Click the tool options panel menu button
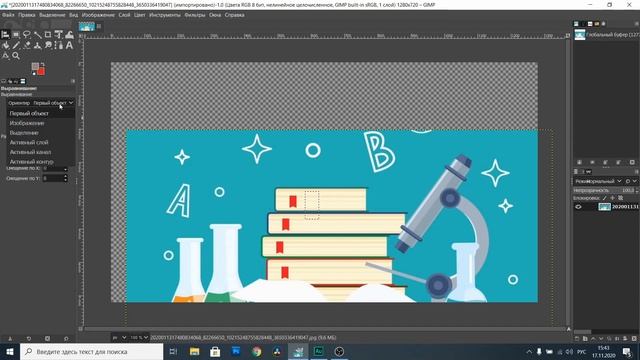 (x=73, y=81)
